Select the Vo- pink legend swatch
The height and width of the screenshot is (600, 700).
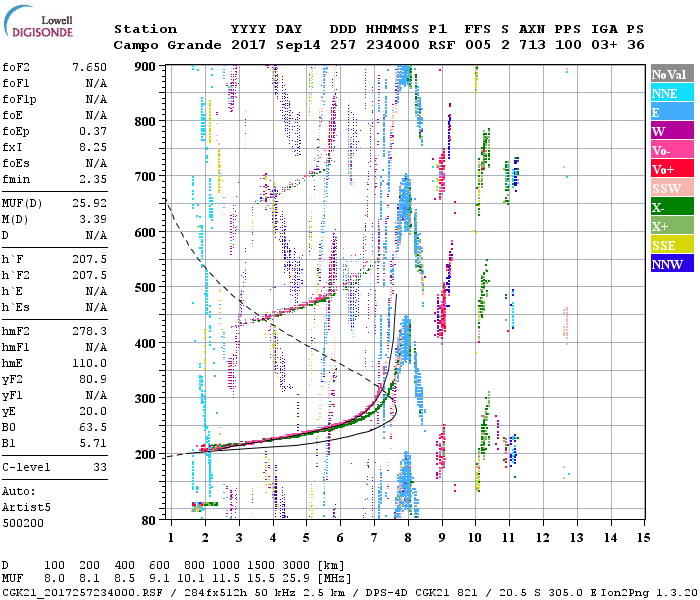click(x=668, y=150)
